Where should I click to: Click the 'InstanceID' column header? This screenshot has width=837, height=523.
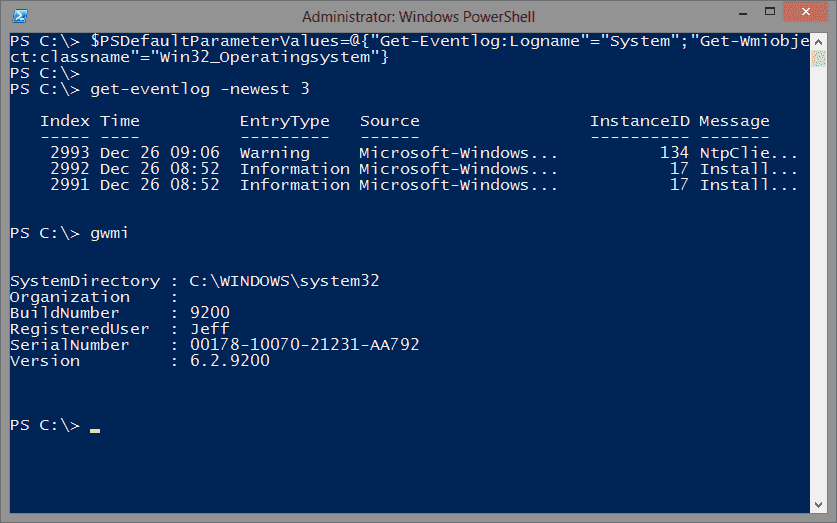(x=639, y=121)
